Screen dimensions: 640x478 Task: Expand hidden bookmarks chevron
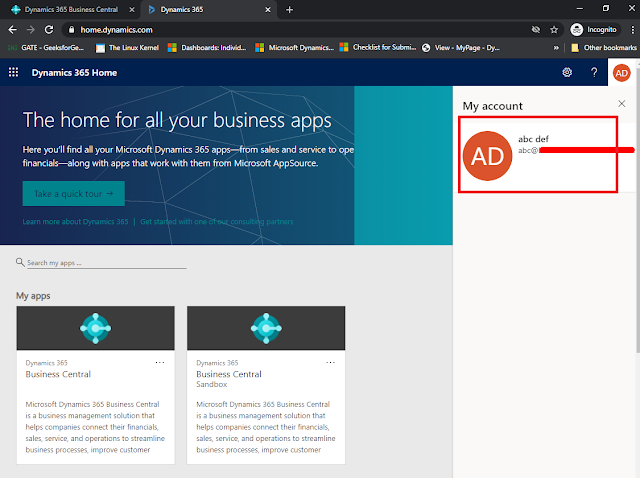[556, 48]
